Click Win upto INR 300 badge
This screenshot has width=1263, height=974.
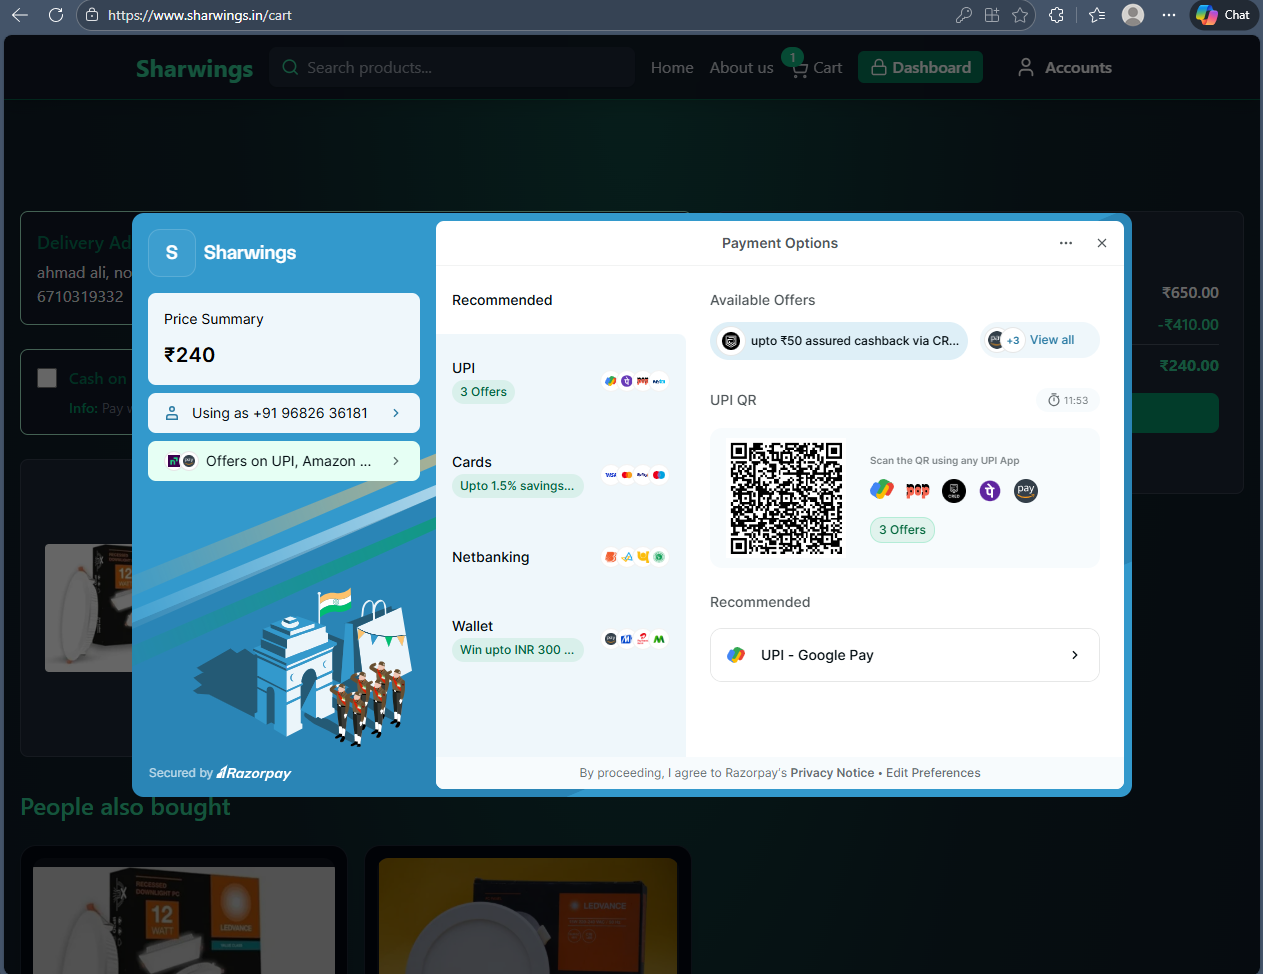pos(517,650)
